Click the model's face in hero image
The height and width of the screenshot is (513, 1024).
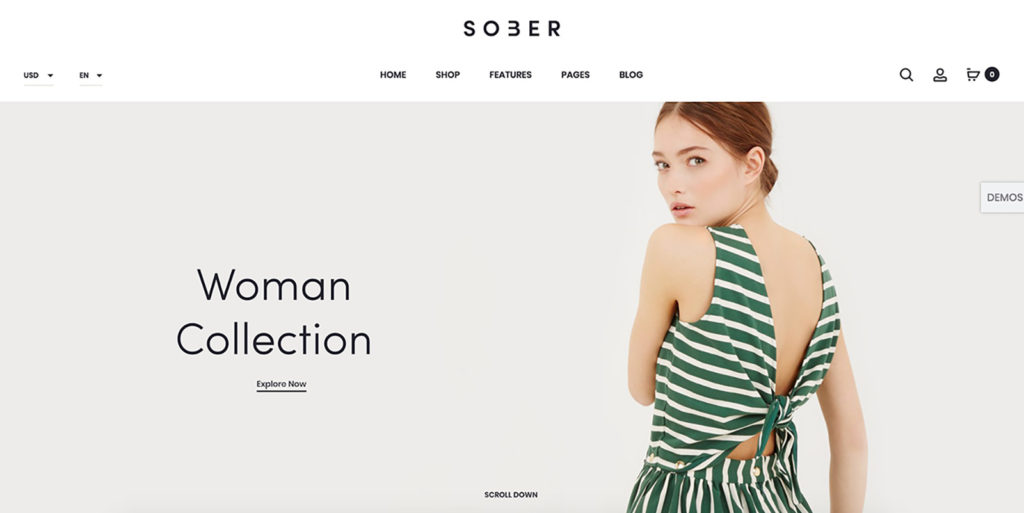686,173
